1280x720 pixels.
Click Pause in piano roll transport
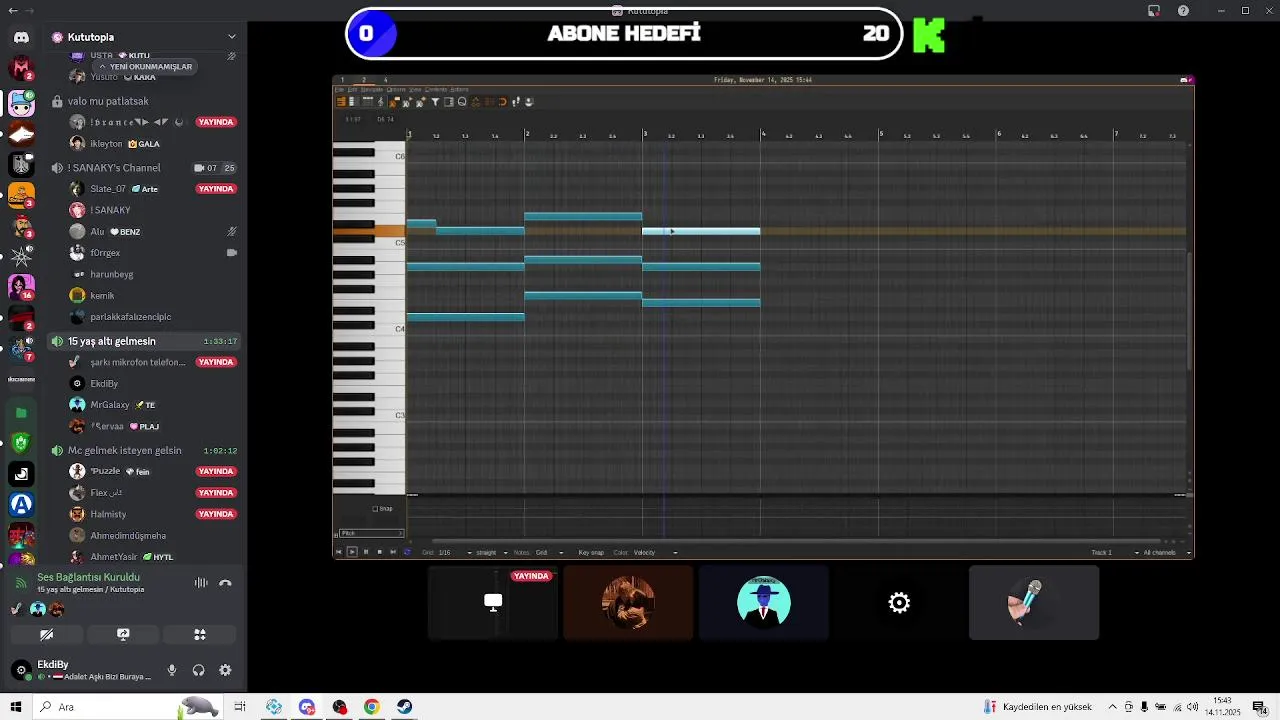point(366,552)
